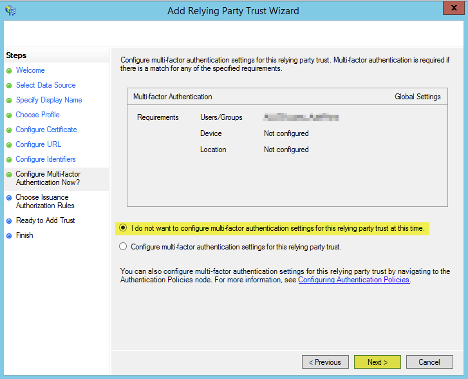Click the green bullet beside Configure URL
This screenshot has height=379, width=468.
(x=9, y=145)
